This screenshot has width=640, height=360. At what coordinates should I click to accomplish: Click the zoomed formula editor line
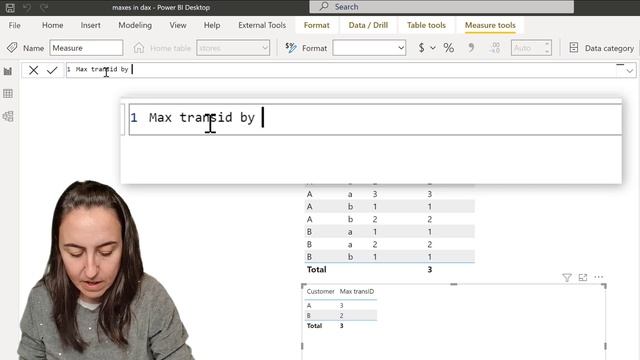pos(376,119)
